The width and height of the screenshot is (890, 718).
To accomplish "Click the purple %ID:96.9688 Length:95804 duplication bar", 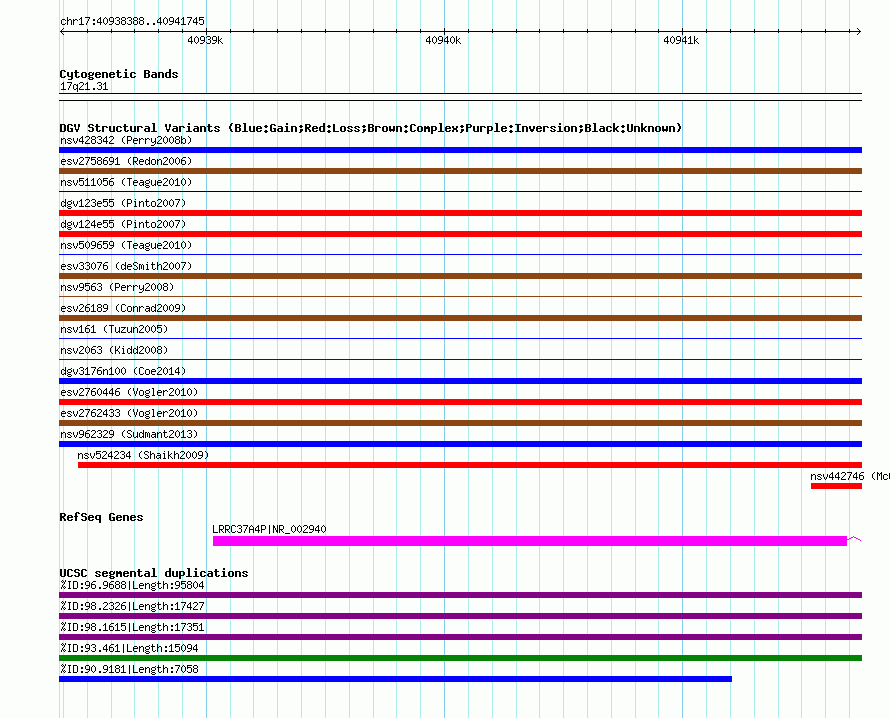I will 460,595.
